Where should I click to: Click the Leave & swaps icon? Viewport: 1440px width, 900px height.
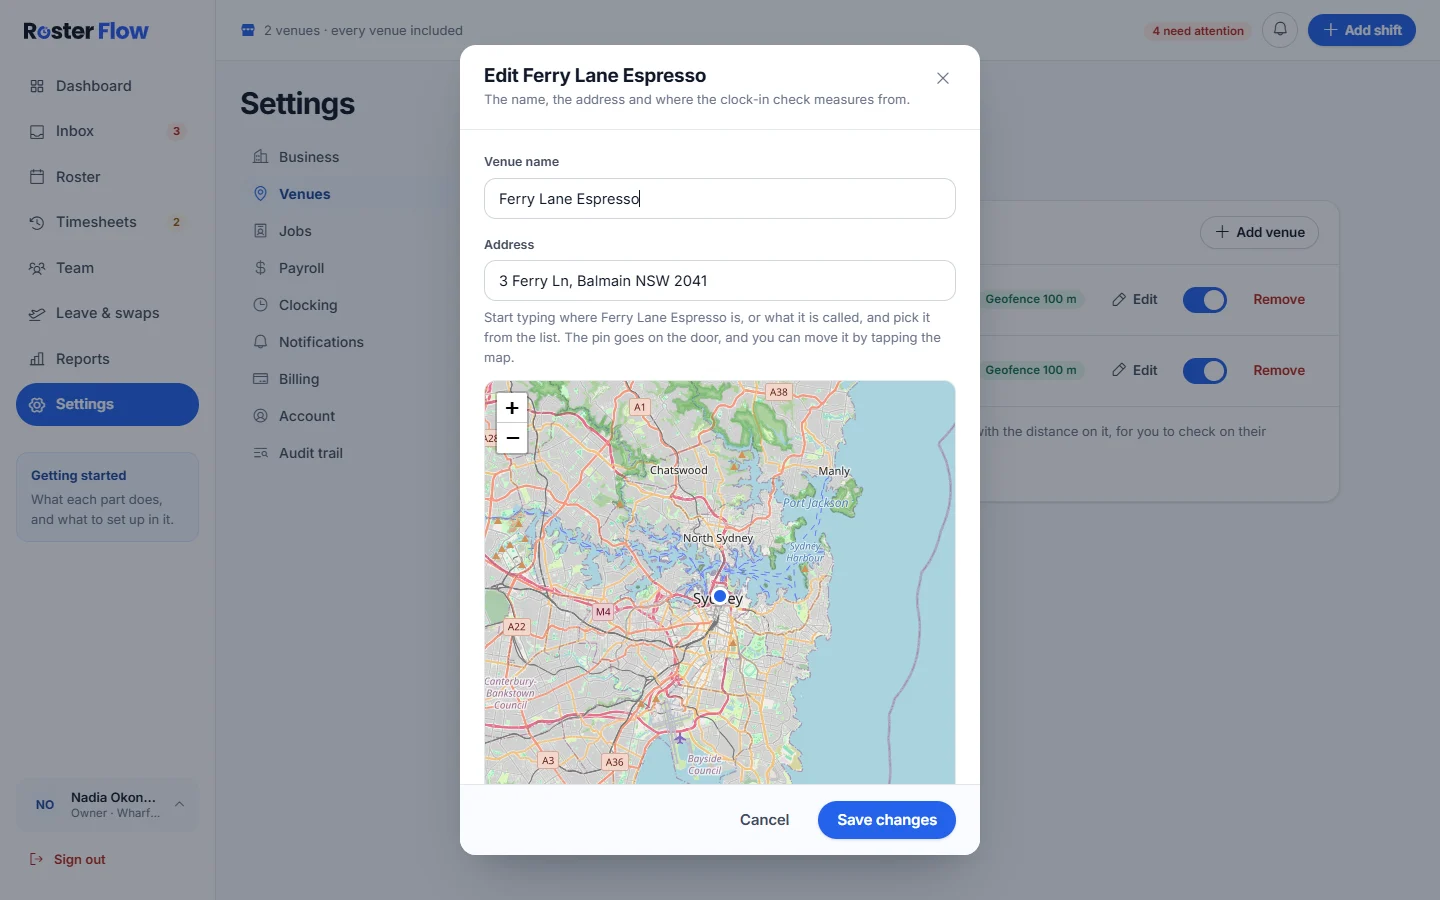(37, 313)
